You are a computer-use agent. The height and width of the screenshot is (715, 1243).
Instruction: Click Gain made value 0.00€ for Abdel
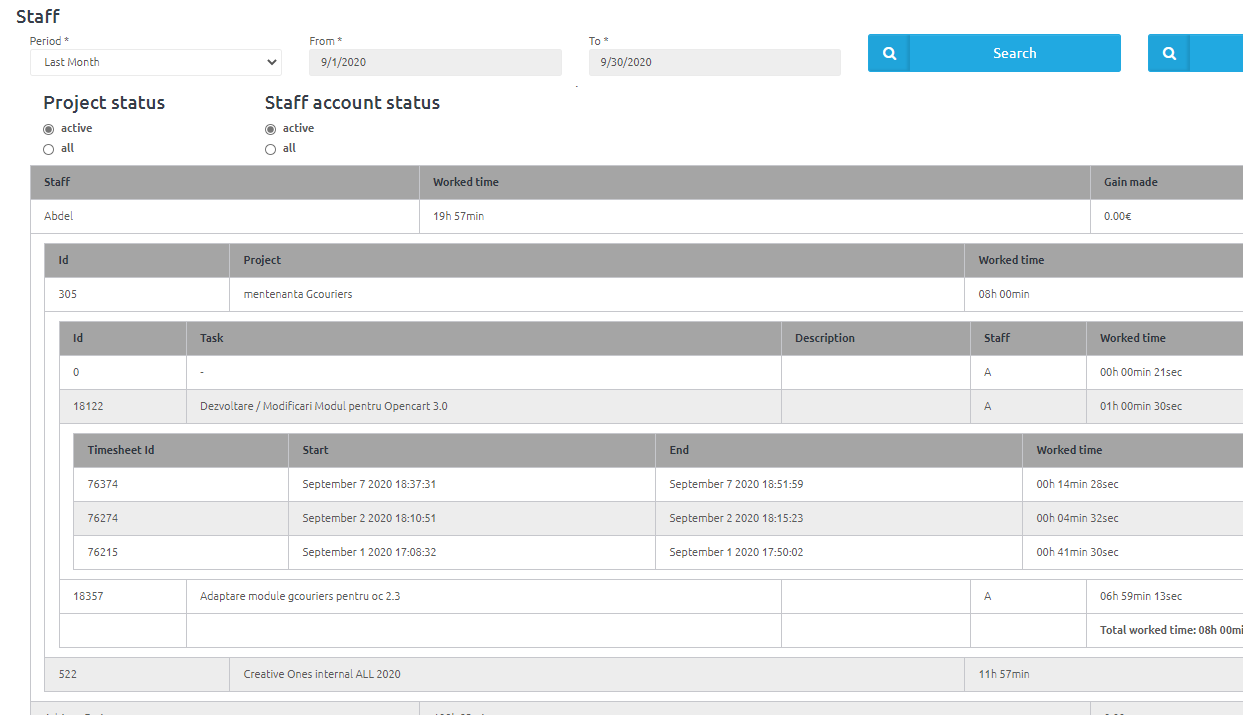[x=1116, y=216]
